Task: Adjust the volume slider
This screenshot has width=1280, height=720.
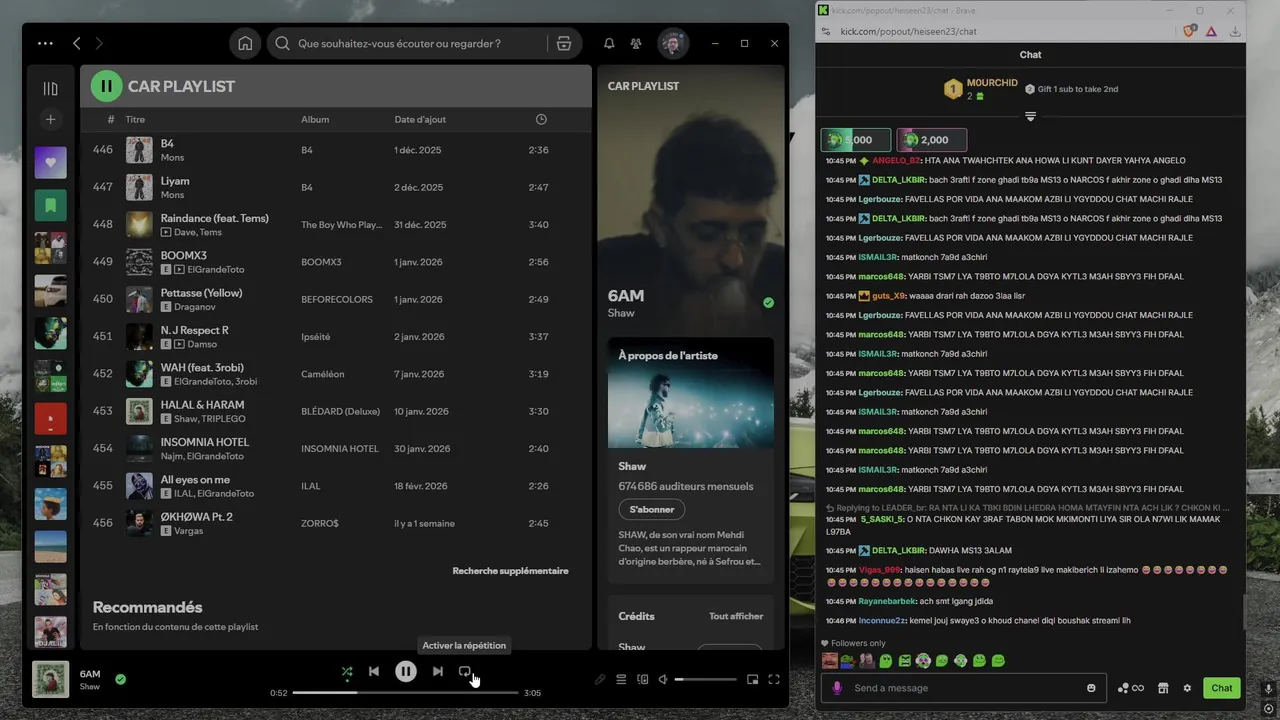Action: pos(706,680)
